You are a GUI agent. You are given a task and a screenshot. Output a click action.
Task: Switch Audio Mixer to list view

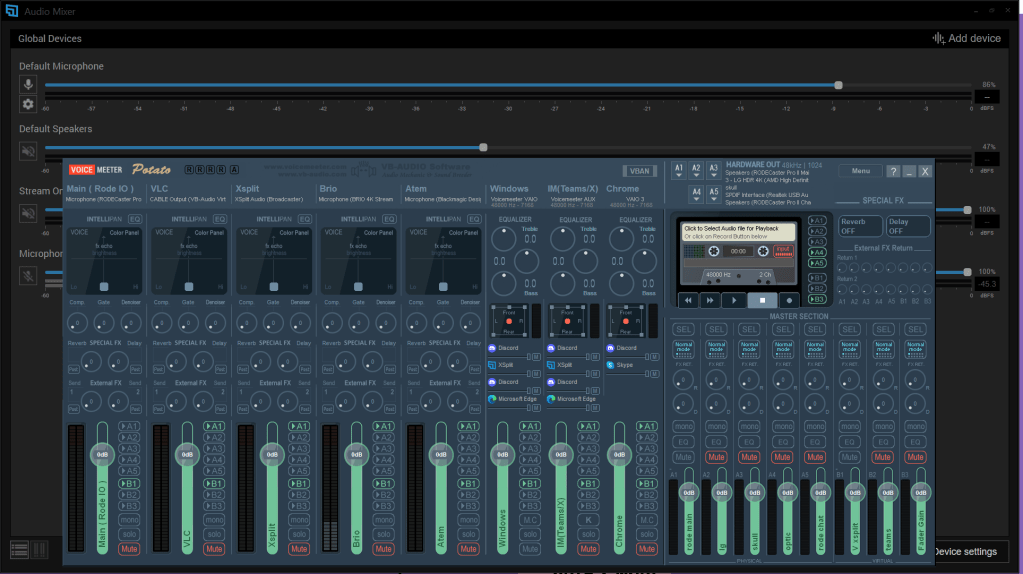19,550
